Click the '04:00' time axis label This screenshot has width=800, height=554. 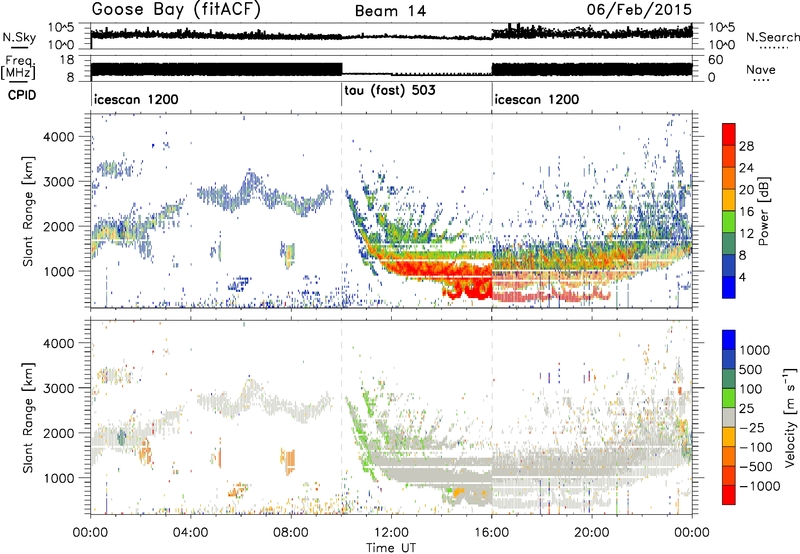pos(191,533)
